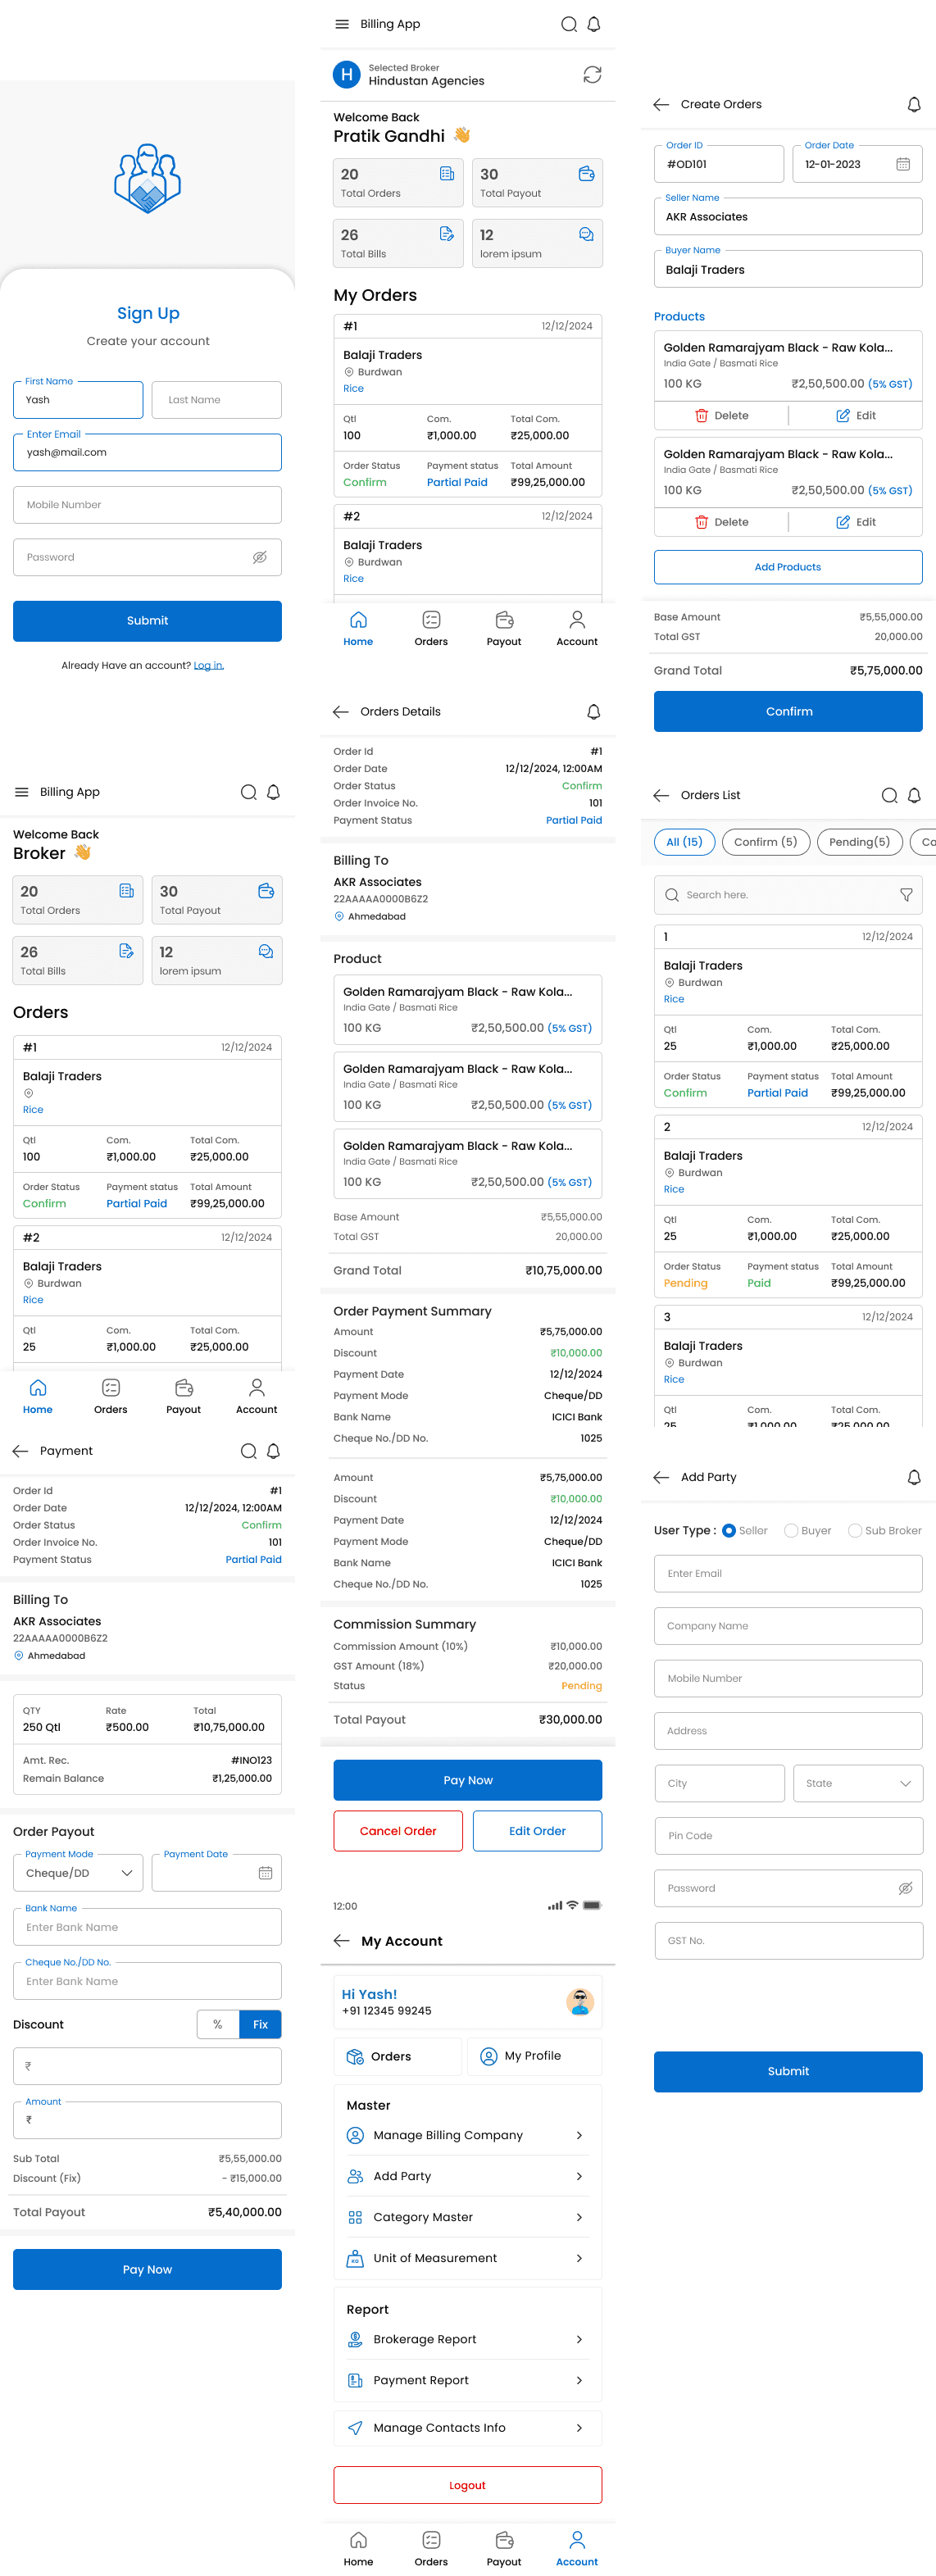Go back from Add Party screen
The image size is (936, 2576).
(x=661, y=1478)
